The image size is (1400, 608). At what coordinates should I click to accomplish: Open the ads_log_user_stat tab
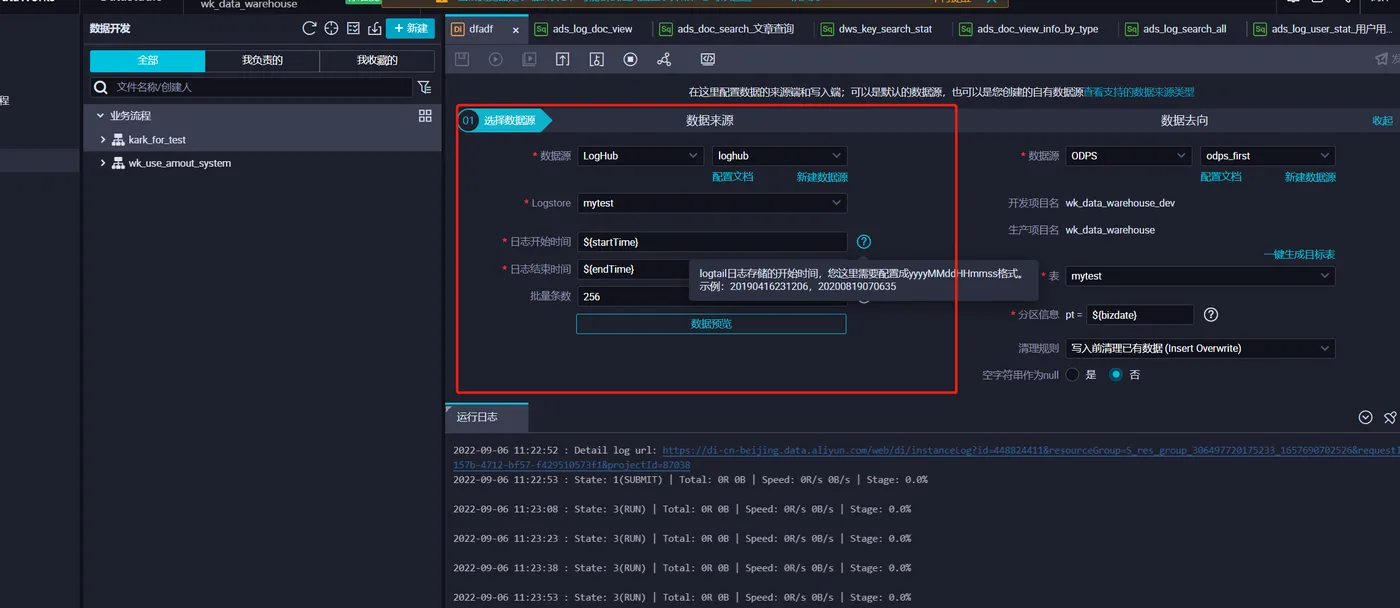[x=1322, y=29]
